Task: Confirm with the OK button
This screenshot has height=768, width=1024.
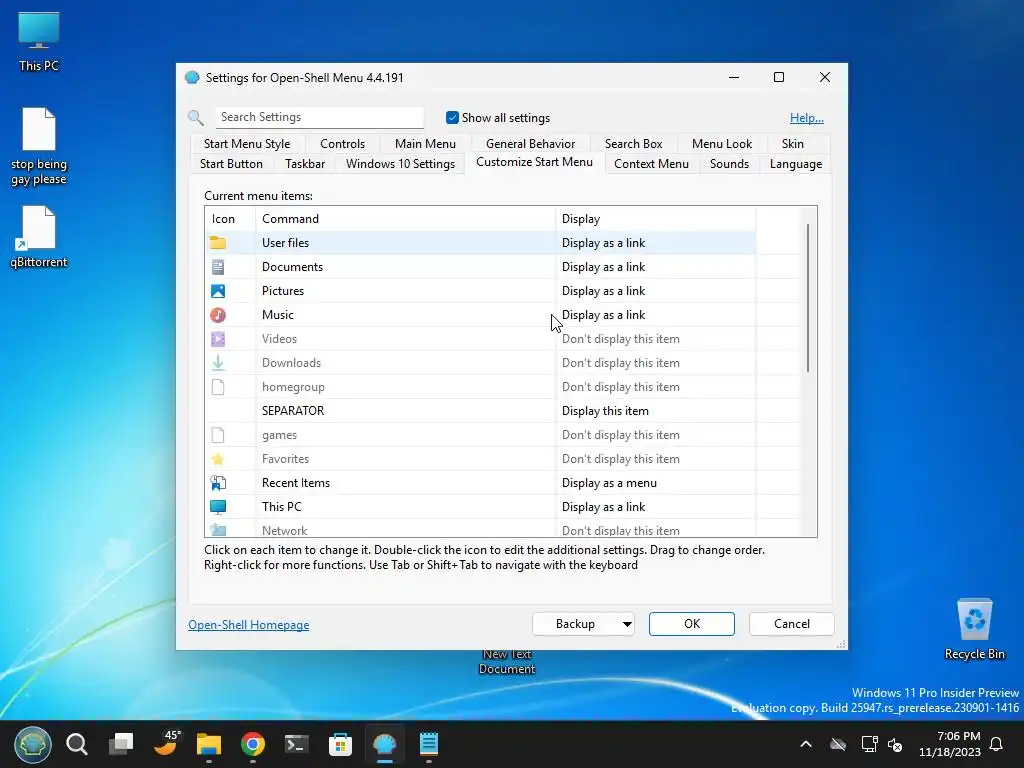Action: click(x=692, y=624)
